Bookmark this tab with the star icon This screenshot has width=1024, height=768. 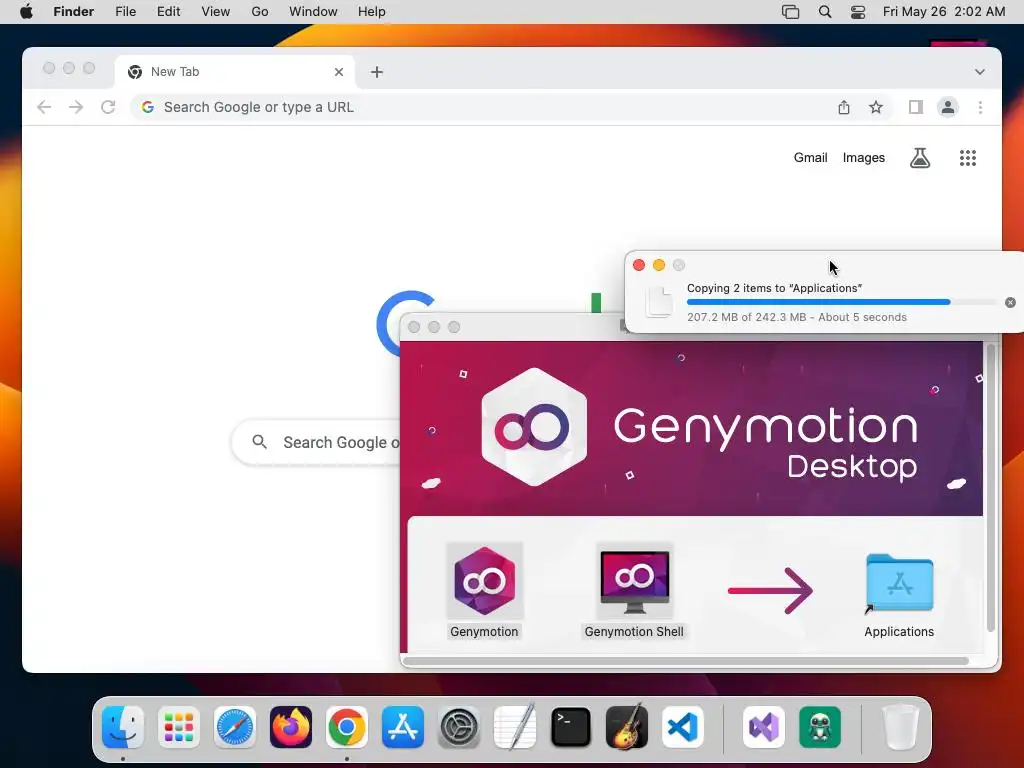[876, 107]
